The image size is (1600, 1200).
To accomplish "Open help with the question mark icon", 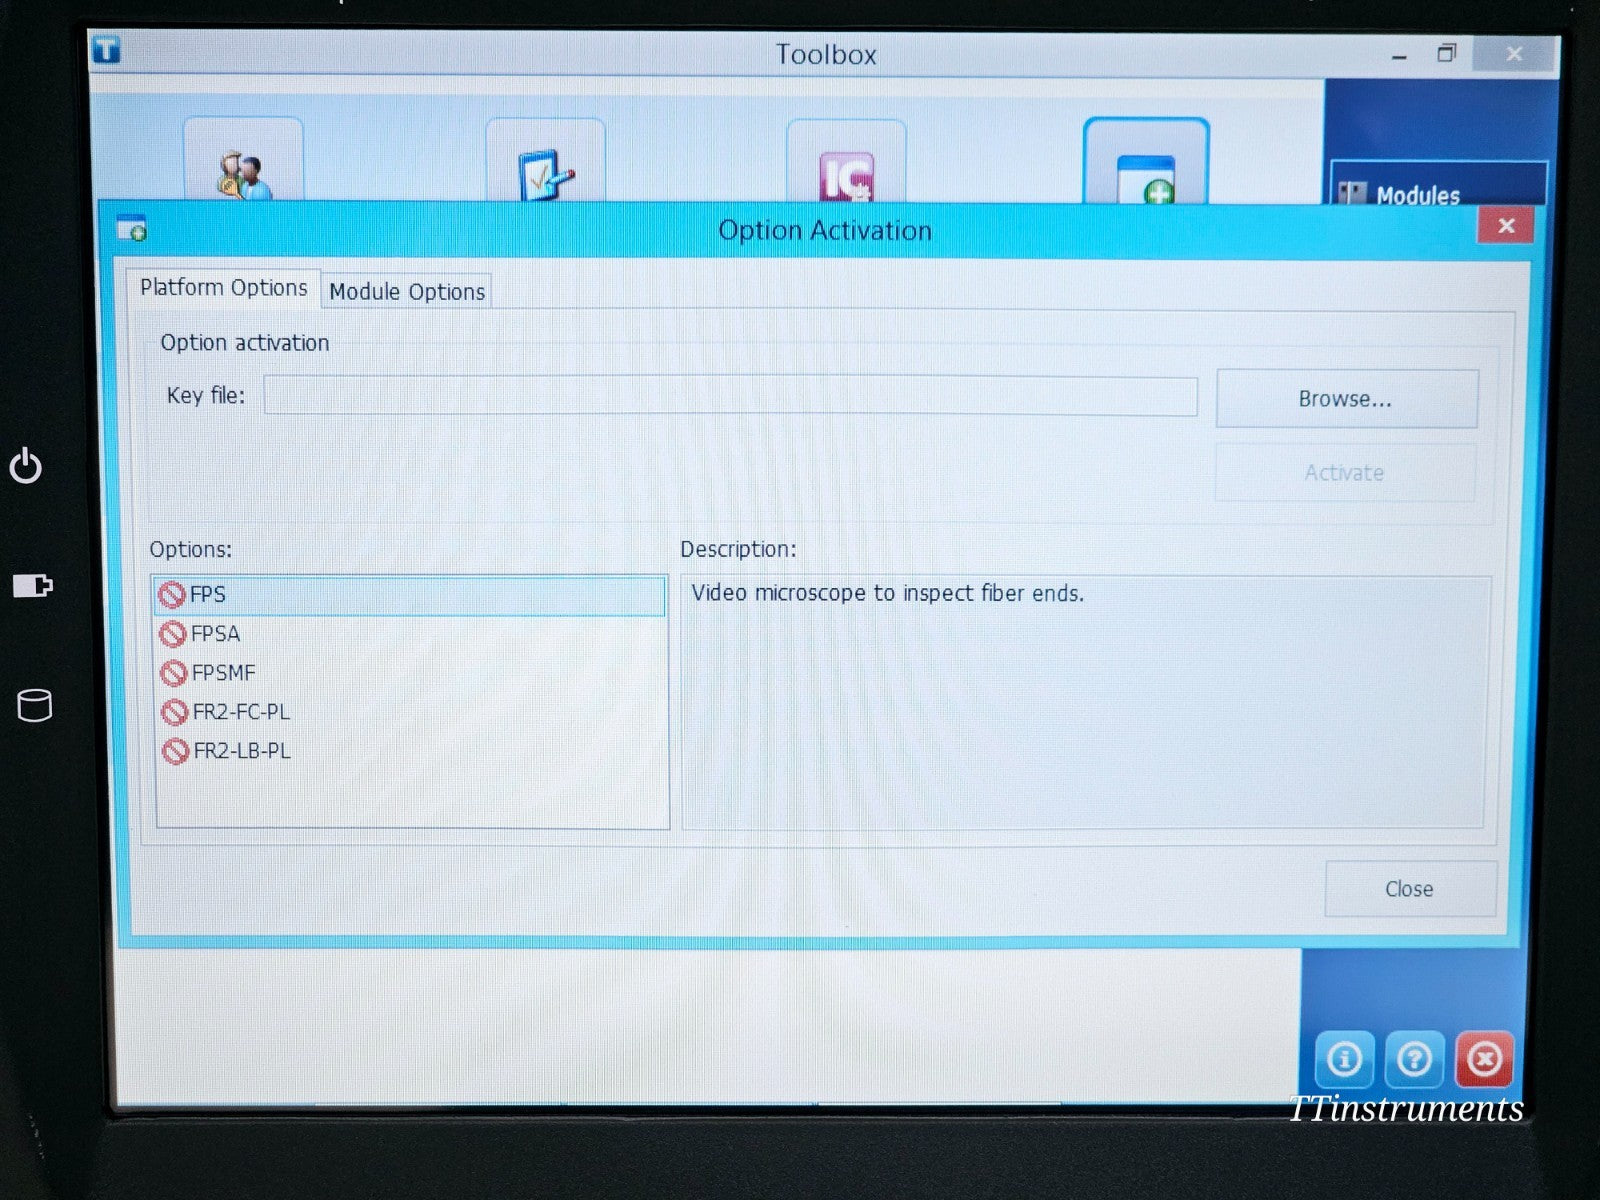I will pos(1414,1058).
